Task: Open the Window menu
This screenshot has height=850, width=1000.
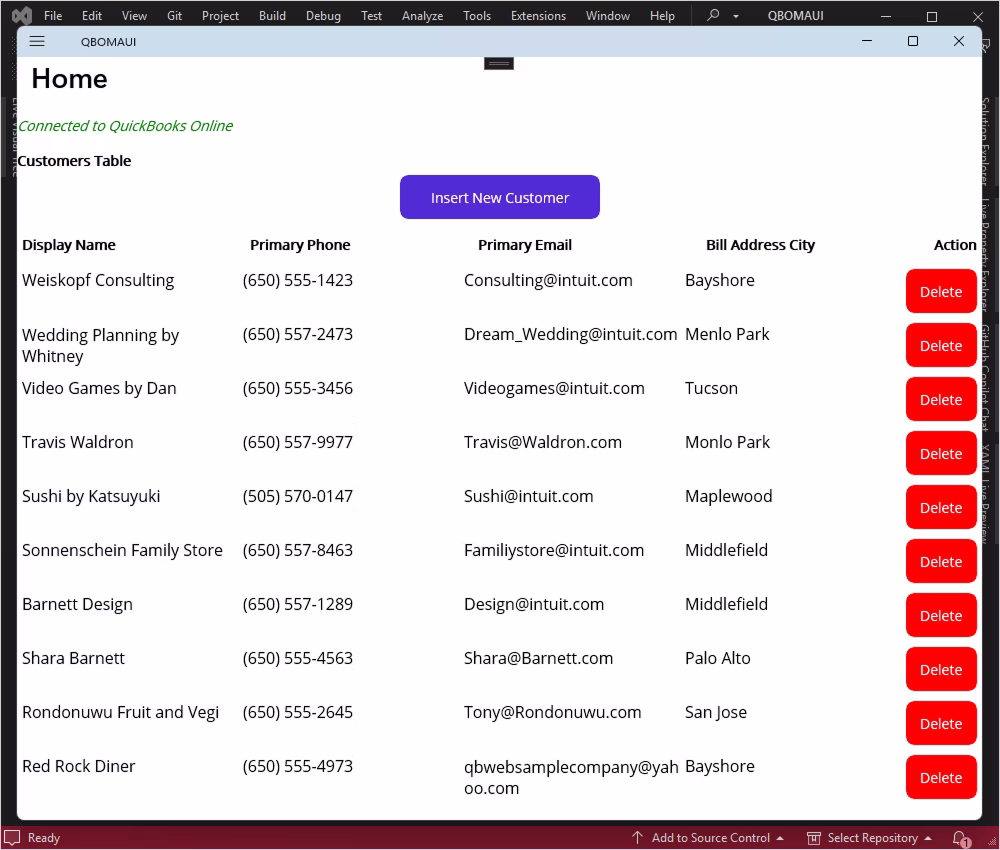Action: pos(608,15)
